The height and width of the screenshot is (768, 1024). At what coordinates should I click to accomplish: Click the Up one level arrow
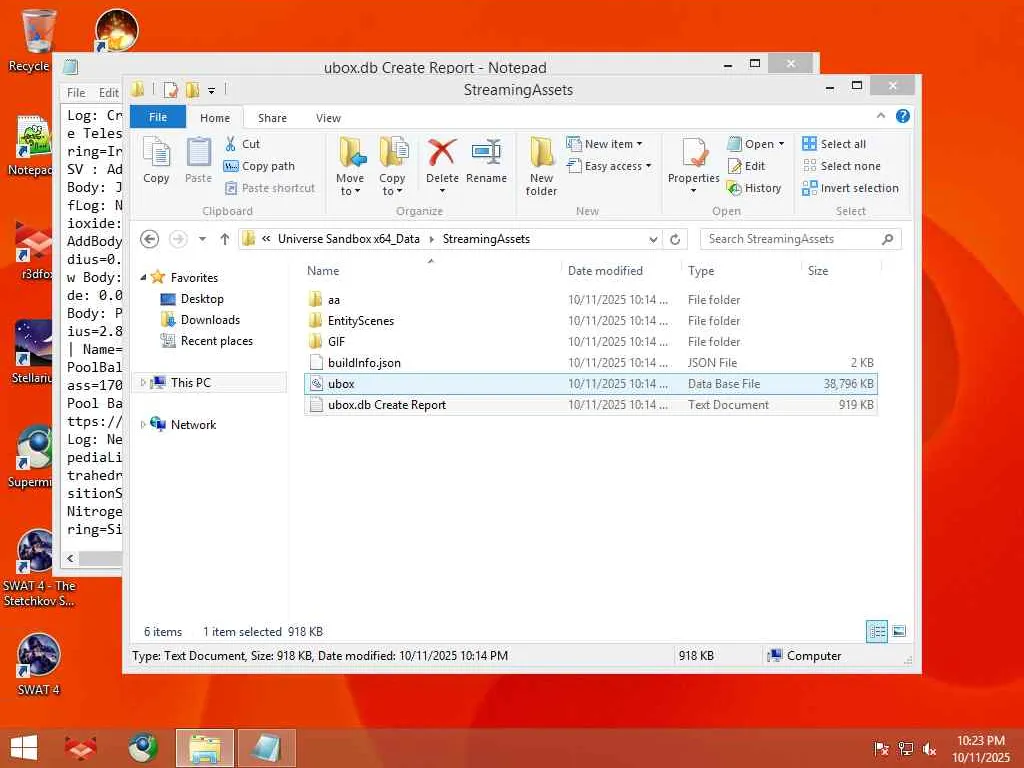(x=225, y=239)
